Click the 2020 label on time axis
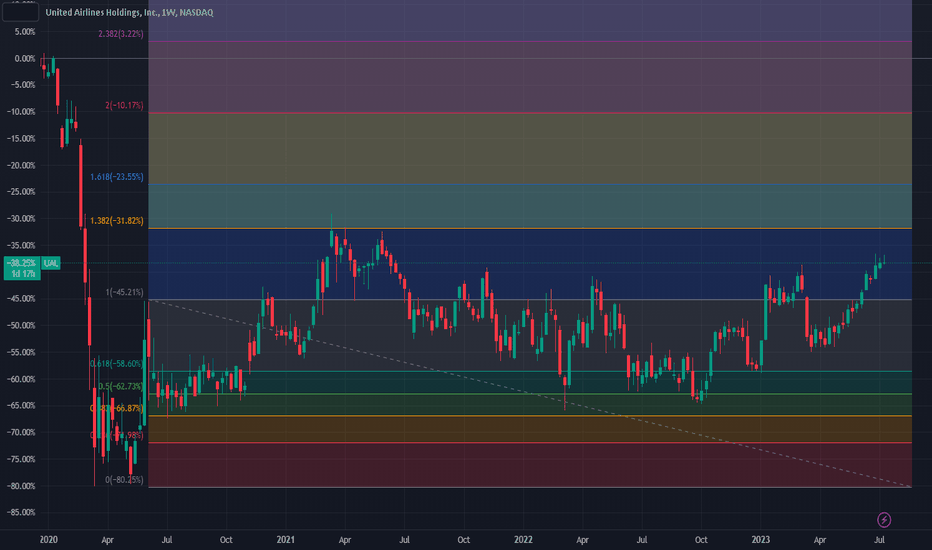Image resolution: width=932 pixels, height=550 pixels. [x=48, y=540]
